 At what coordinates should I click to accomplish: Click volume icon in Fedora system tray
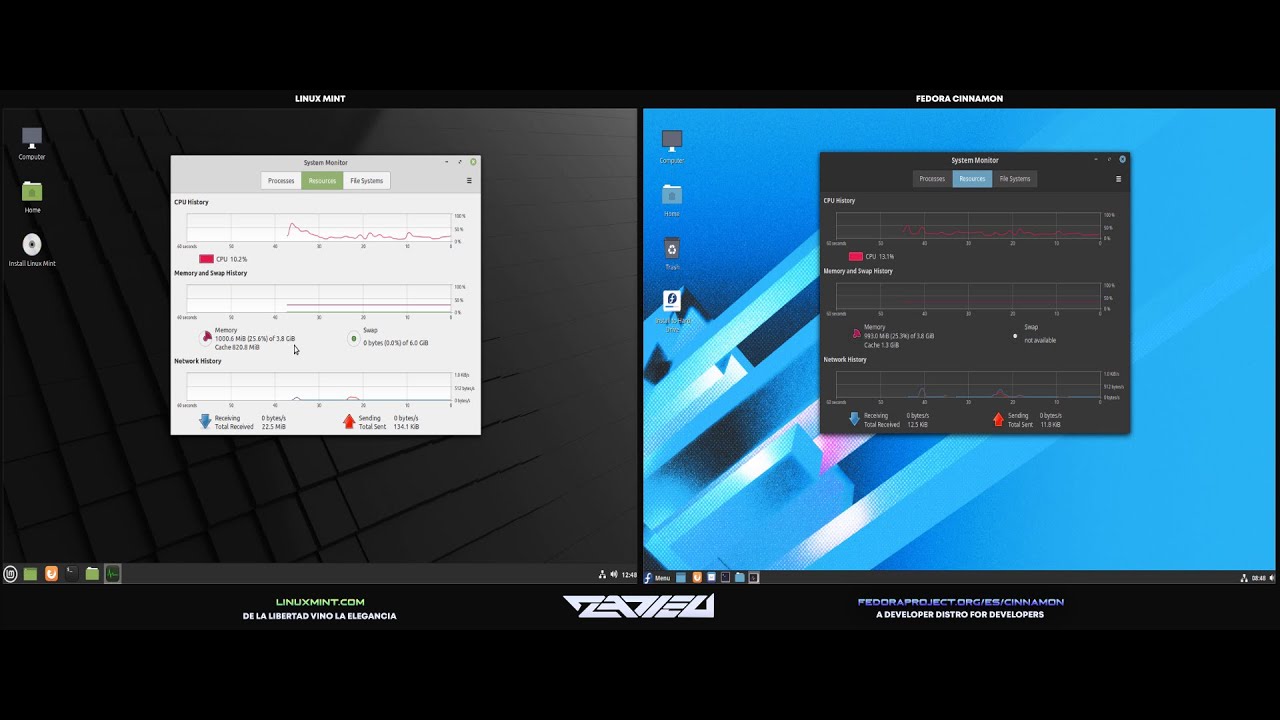click(x=1272, y=578)
